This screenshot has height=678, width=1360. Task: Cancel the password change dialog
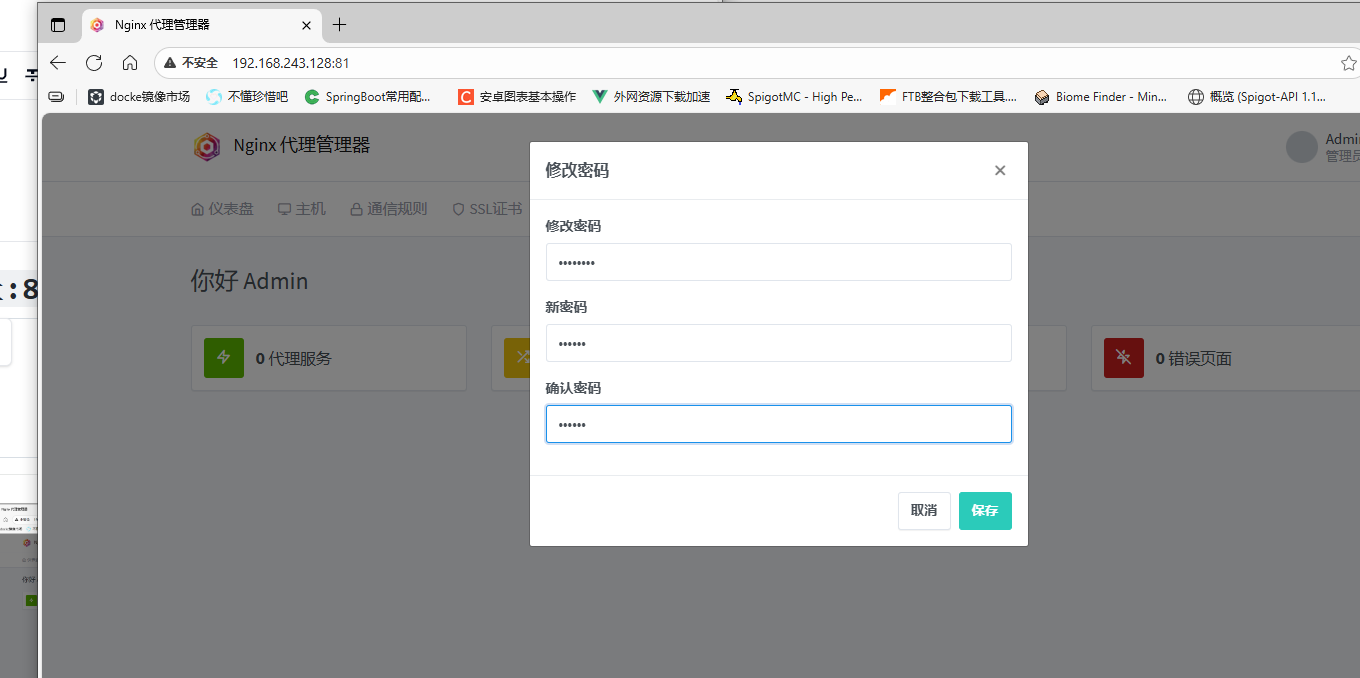pos(923,511)
